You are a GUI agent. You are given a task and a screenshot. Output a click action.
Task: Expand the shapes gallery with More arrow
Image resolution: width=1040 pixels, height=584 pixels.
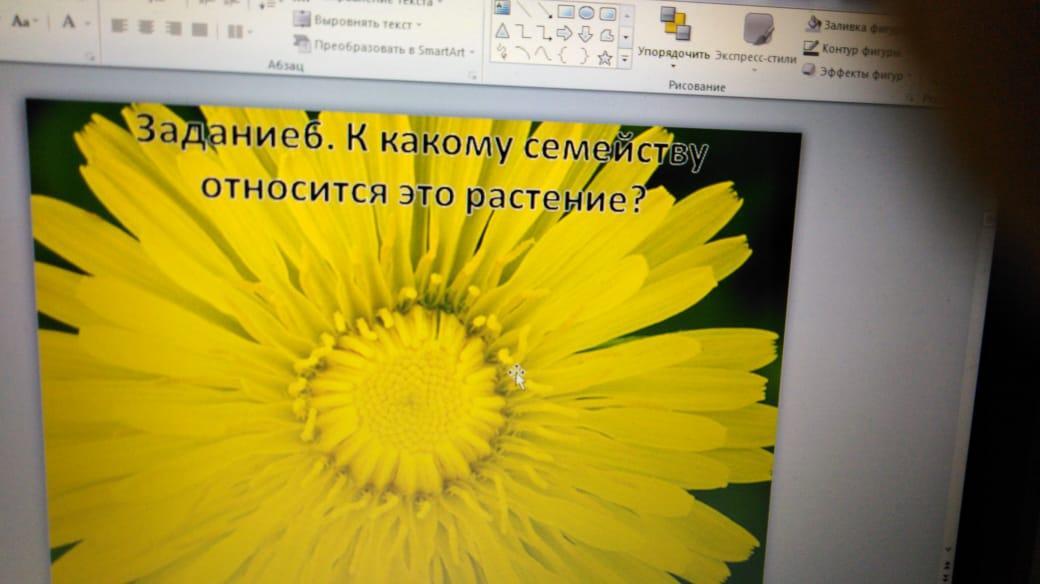625,59
